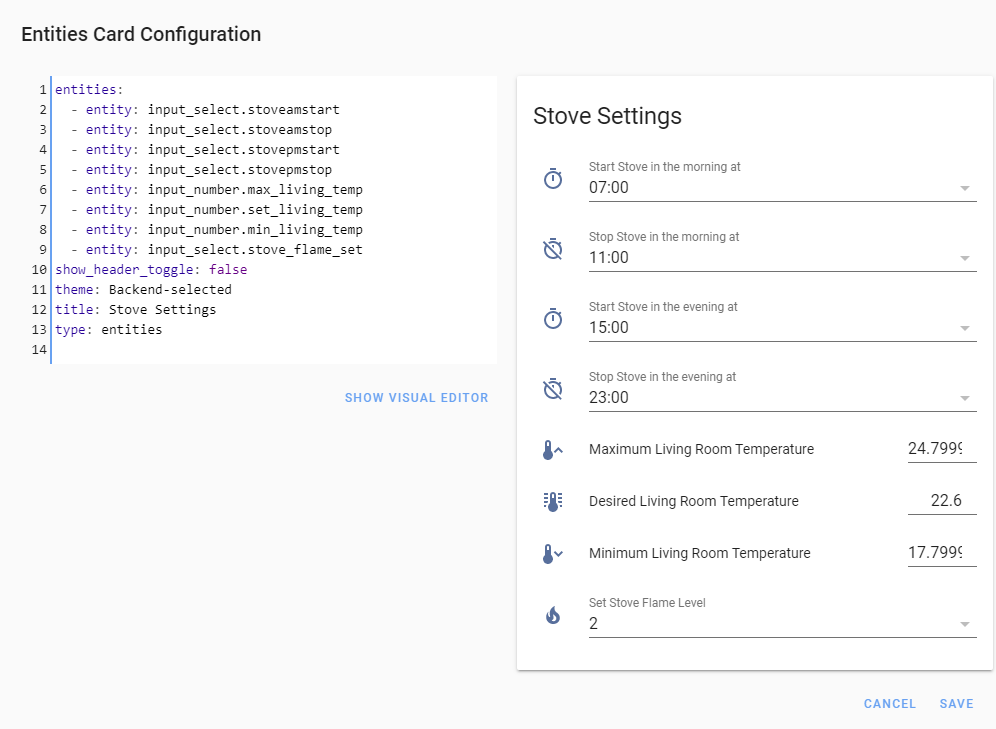996x729 pixels.
Task: Open the Start Stove in the morning dropdown
Action: pyautogui.click(x=782, y=180)
